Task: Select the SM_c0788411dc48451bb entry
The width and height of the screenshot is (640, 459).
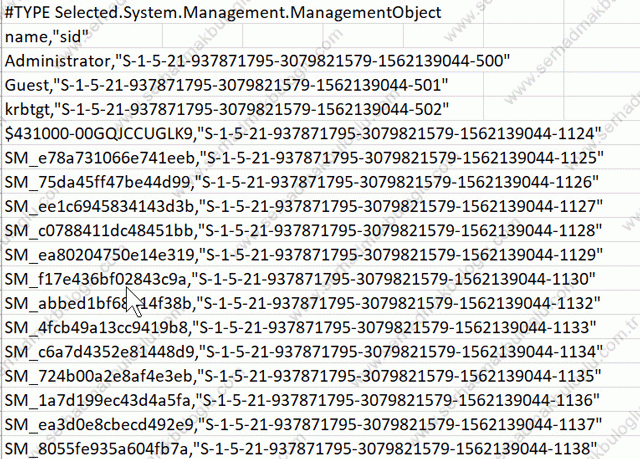Action: [303, 231]
